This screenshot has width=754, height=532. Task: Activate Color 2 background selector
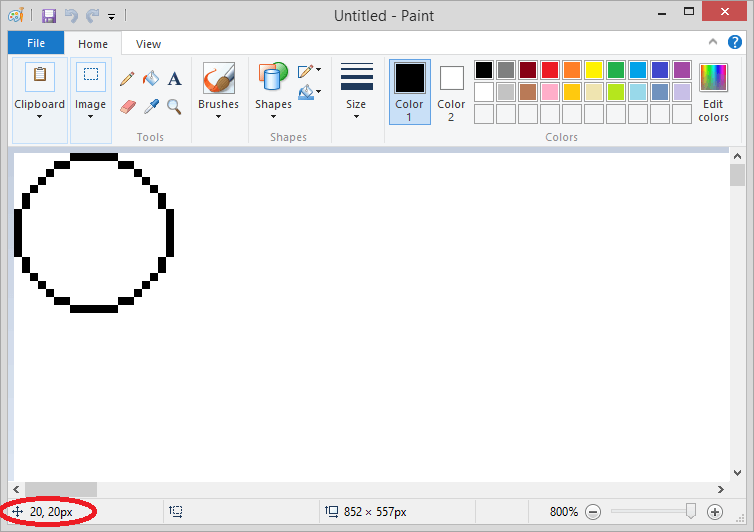tap(451, 92)
